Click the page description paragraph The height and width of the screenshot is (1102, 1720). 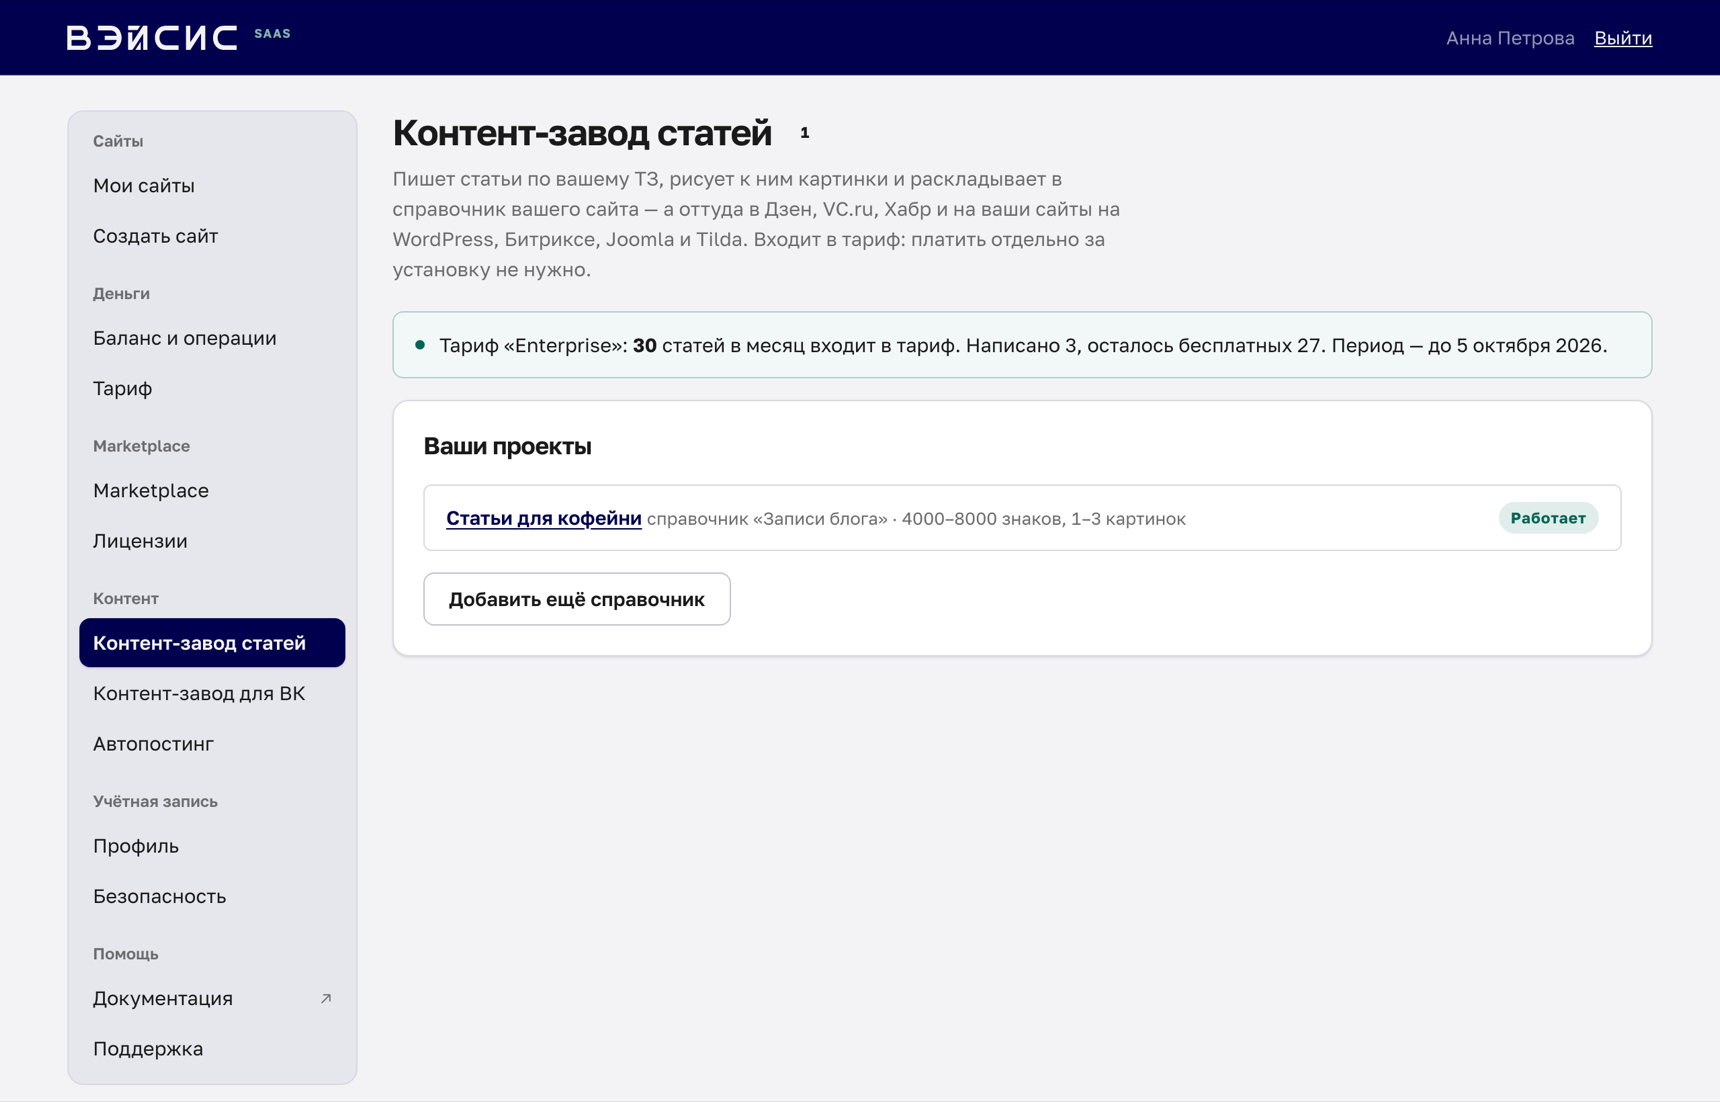coord(756,224)
